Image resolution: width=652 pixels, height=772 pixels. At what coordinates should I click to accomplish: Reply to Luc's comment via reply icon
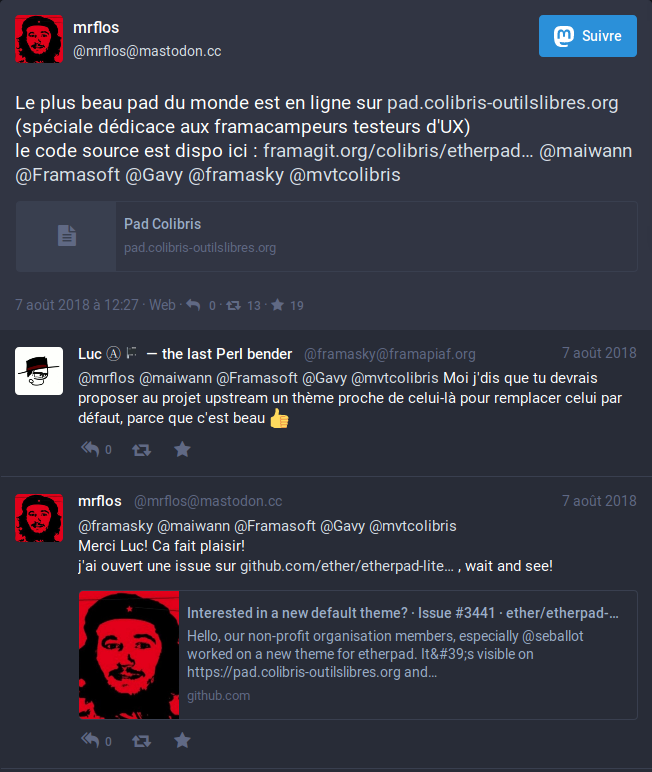click(x=91, y=449)
